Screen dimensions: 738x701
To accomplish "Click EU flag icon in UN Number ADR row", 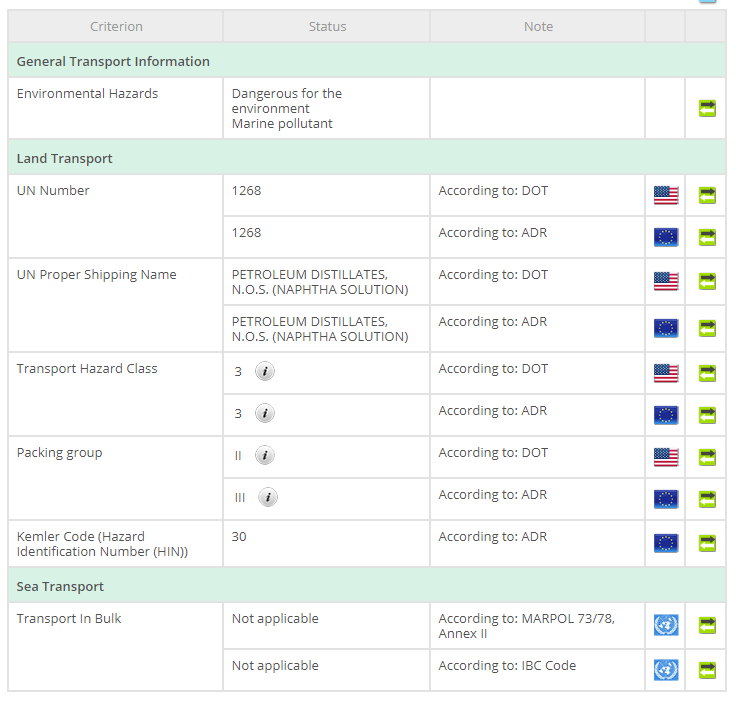I will pyautogui.click(x=665, y=237).
